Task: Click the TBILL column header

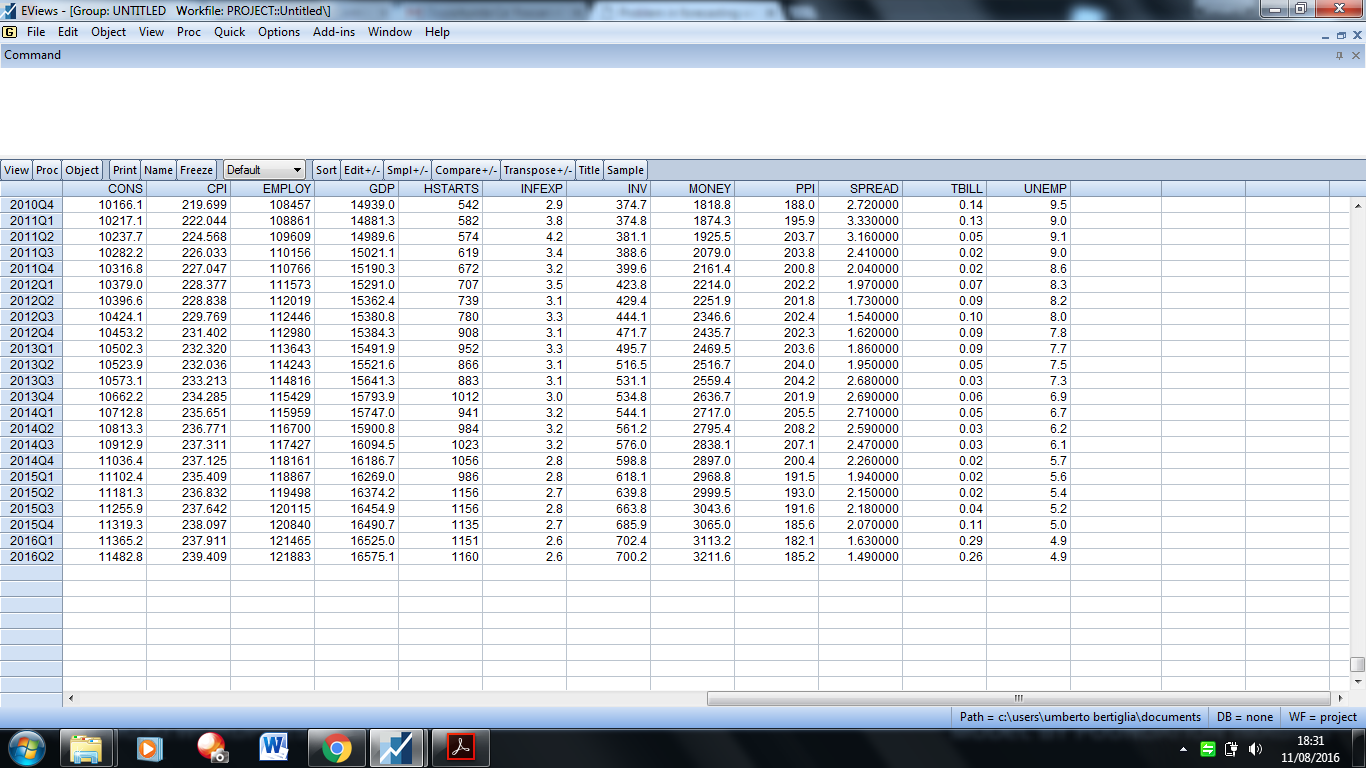Action: coord(944,189)
